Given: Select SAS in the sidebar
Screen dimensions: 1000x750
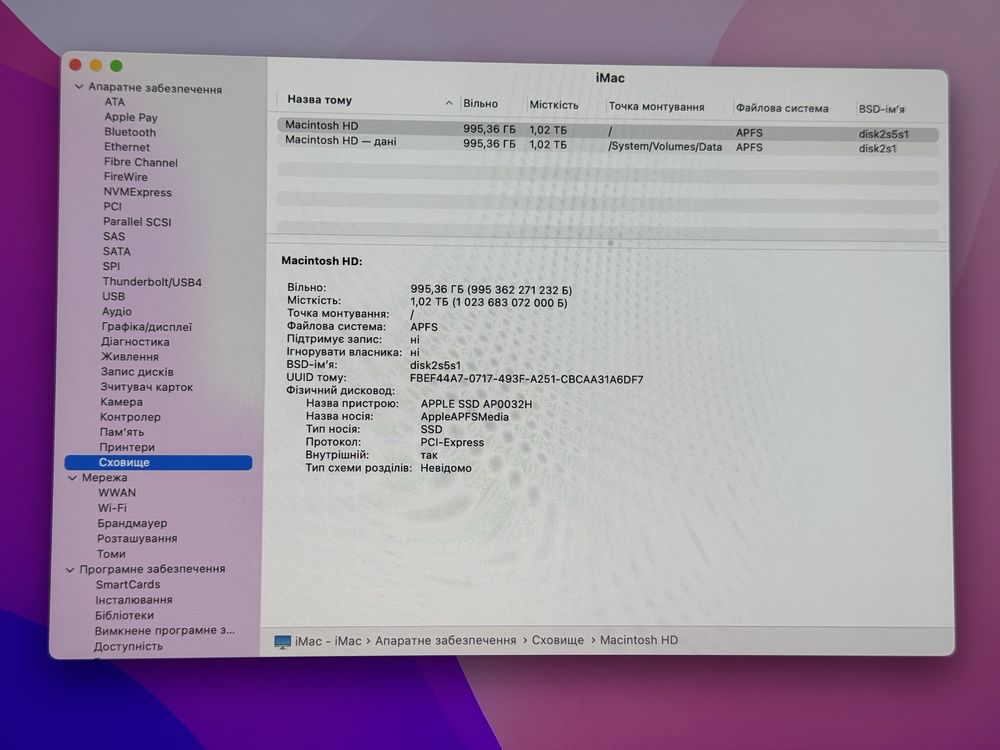Looking at the screenshot, I should click(114, 236).
